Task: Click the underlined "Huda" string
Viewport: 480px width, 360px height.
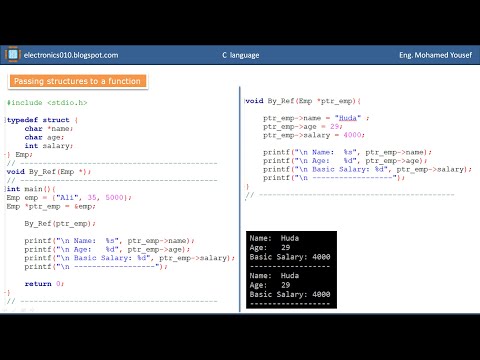Action: click(x=348, y=118)
